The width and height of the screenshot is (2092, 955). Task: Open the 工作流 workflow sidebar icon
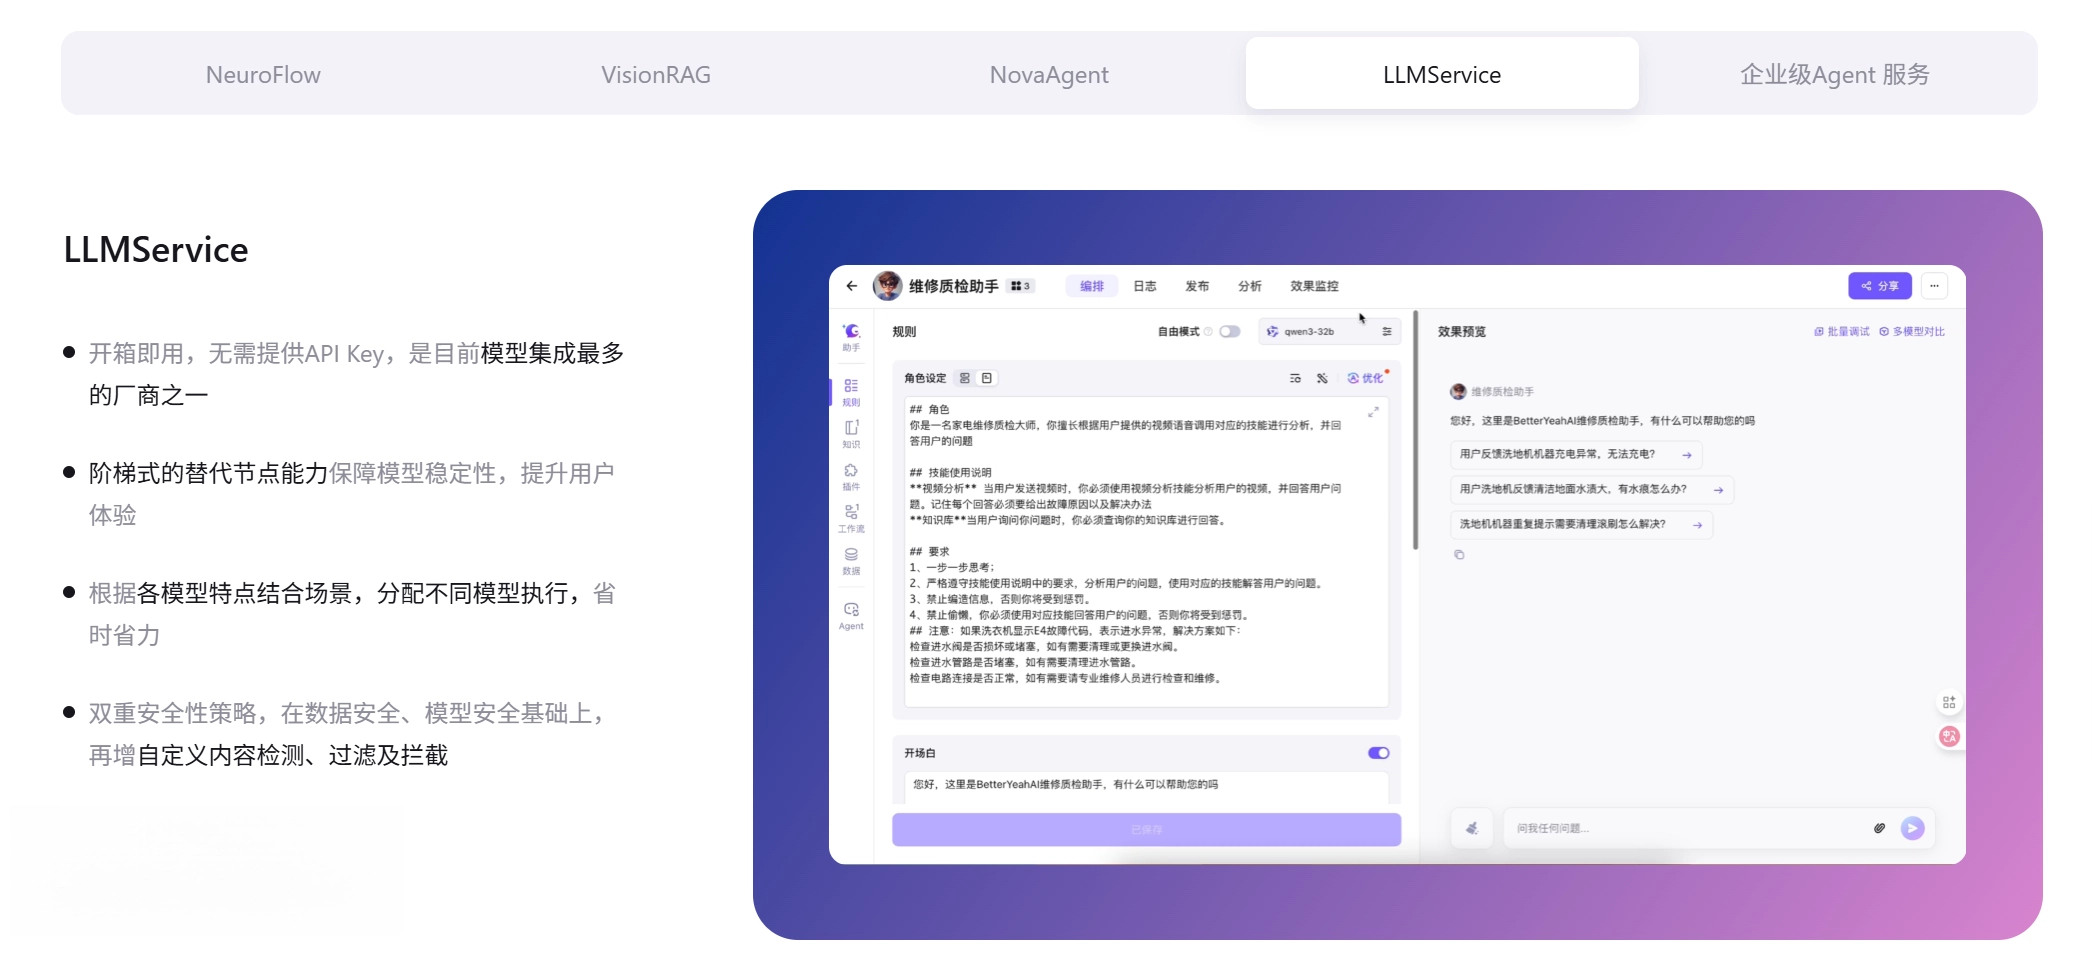click(x=851, y=517)
